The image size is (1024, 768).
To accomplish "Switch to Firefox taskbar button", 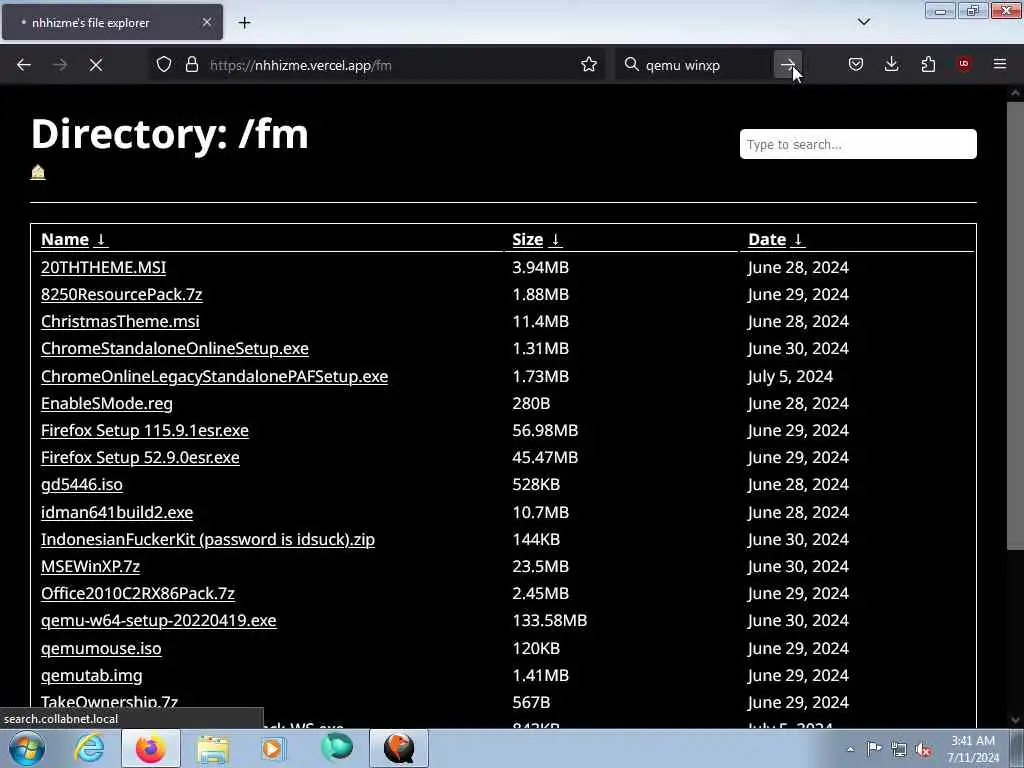I will click(x=150, y=748).
